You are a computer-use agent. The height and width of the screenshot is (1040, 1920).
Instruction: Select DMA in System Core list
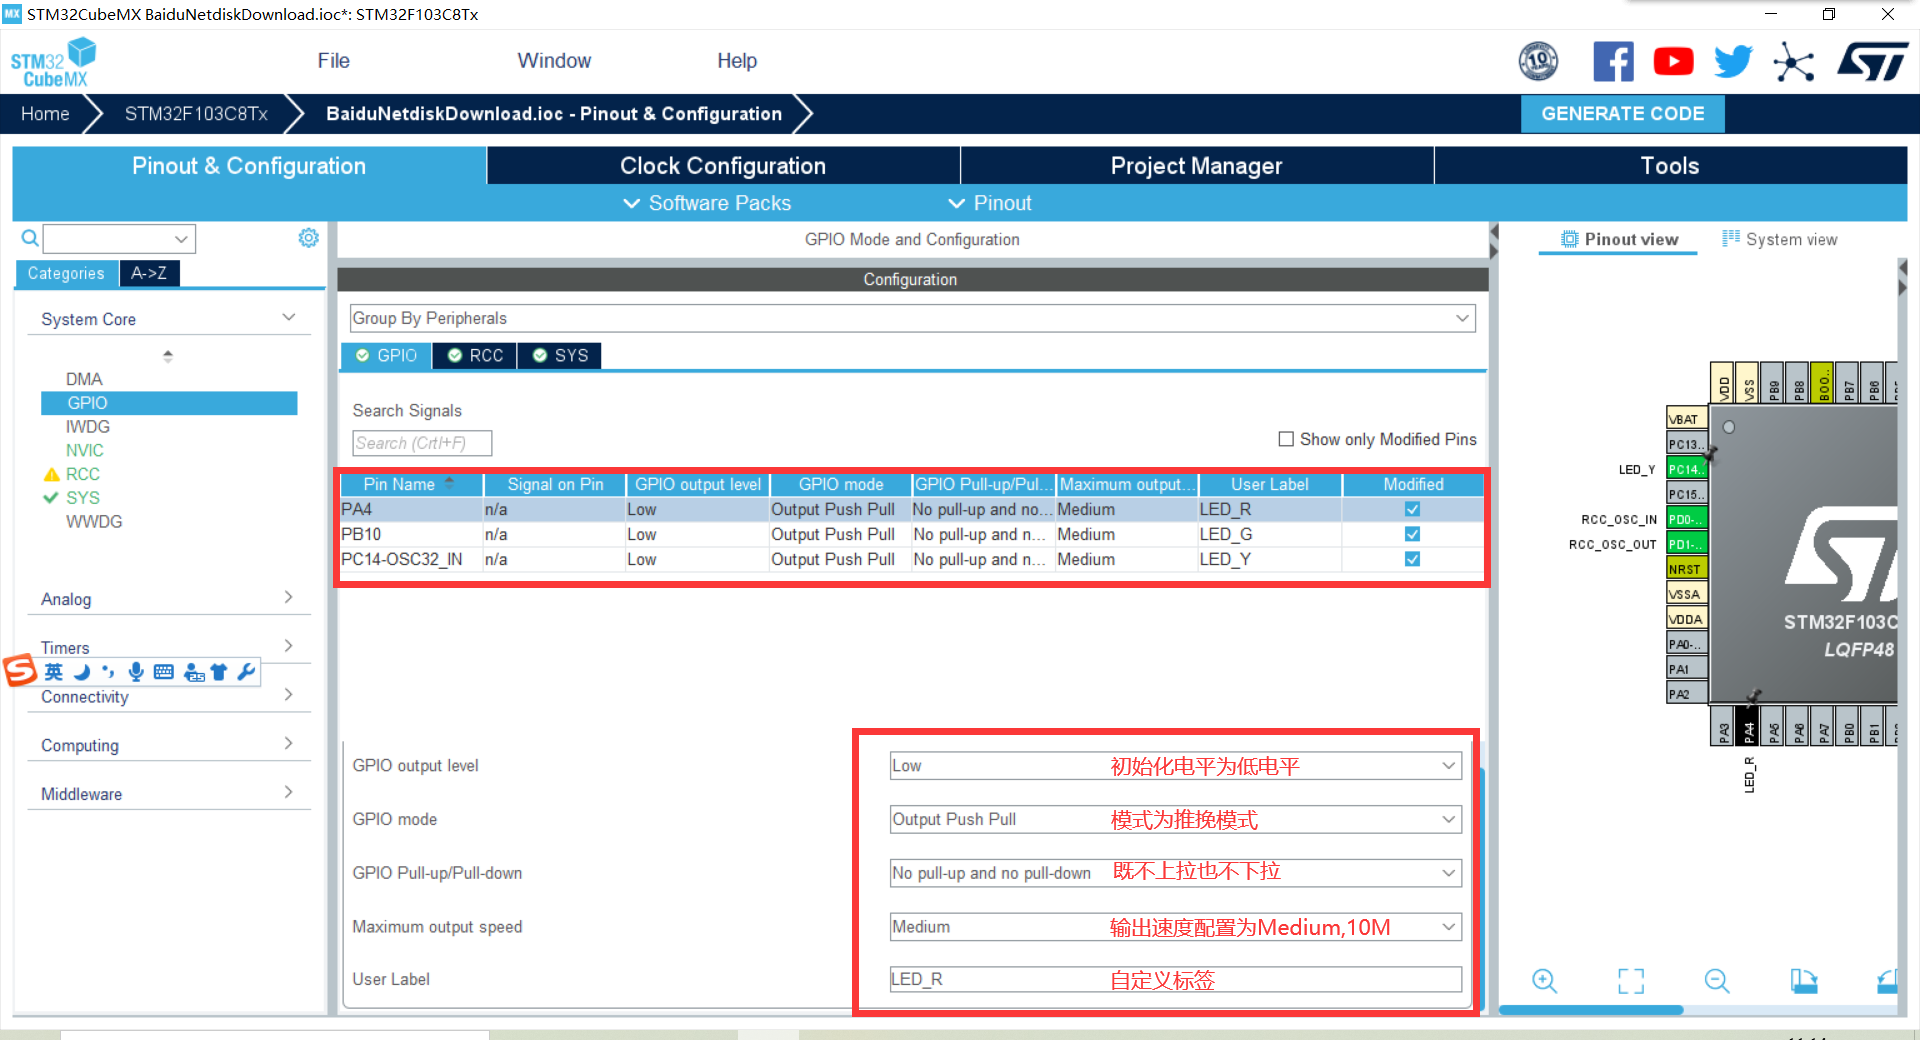(84, 380)
